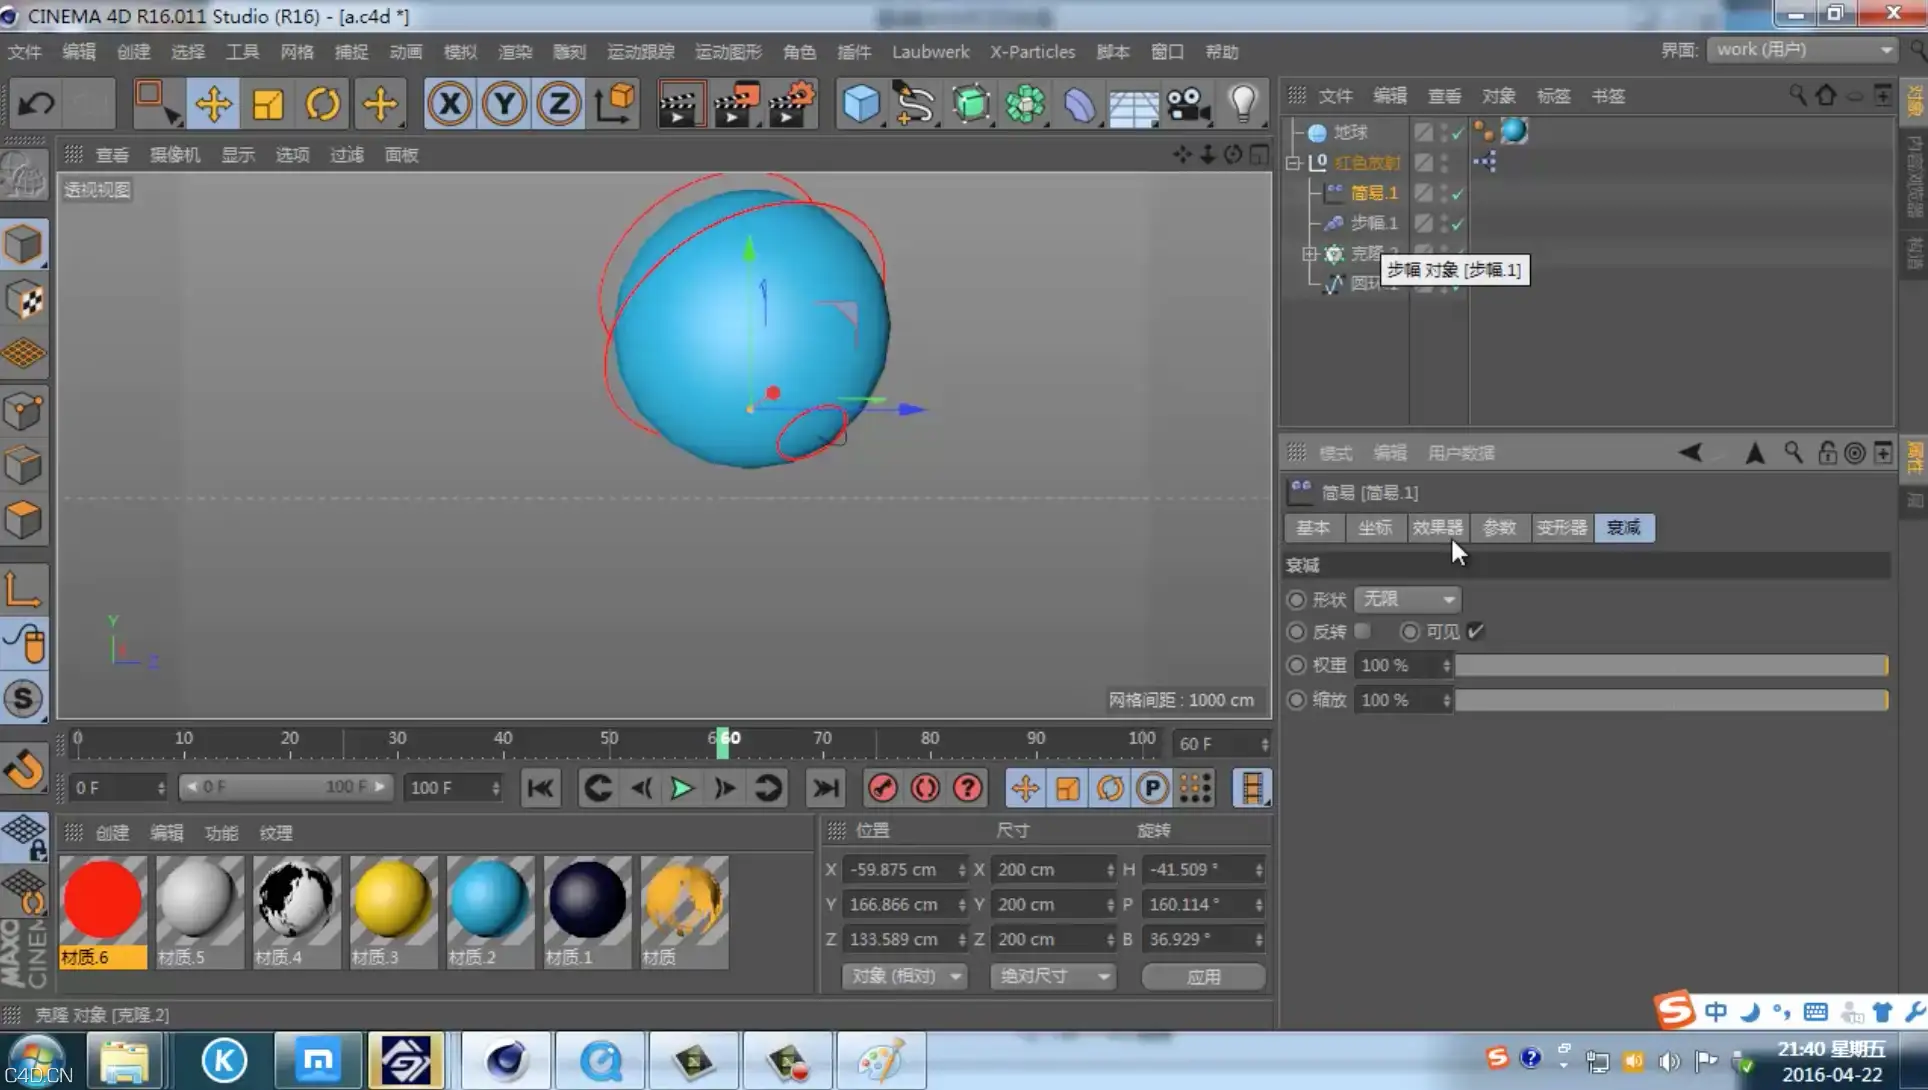Add a cube primitive object

point(860,104)
